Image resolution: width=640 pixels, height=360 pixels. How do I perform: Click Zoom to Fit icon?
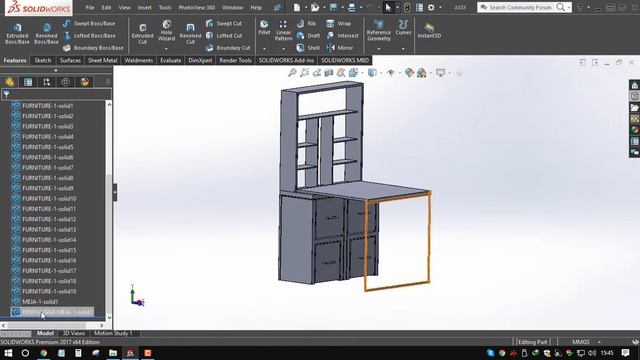click(x=292, y=73)
